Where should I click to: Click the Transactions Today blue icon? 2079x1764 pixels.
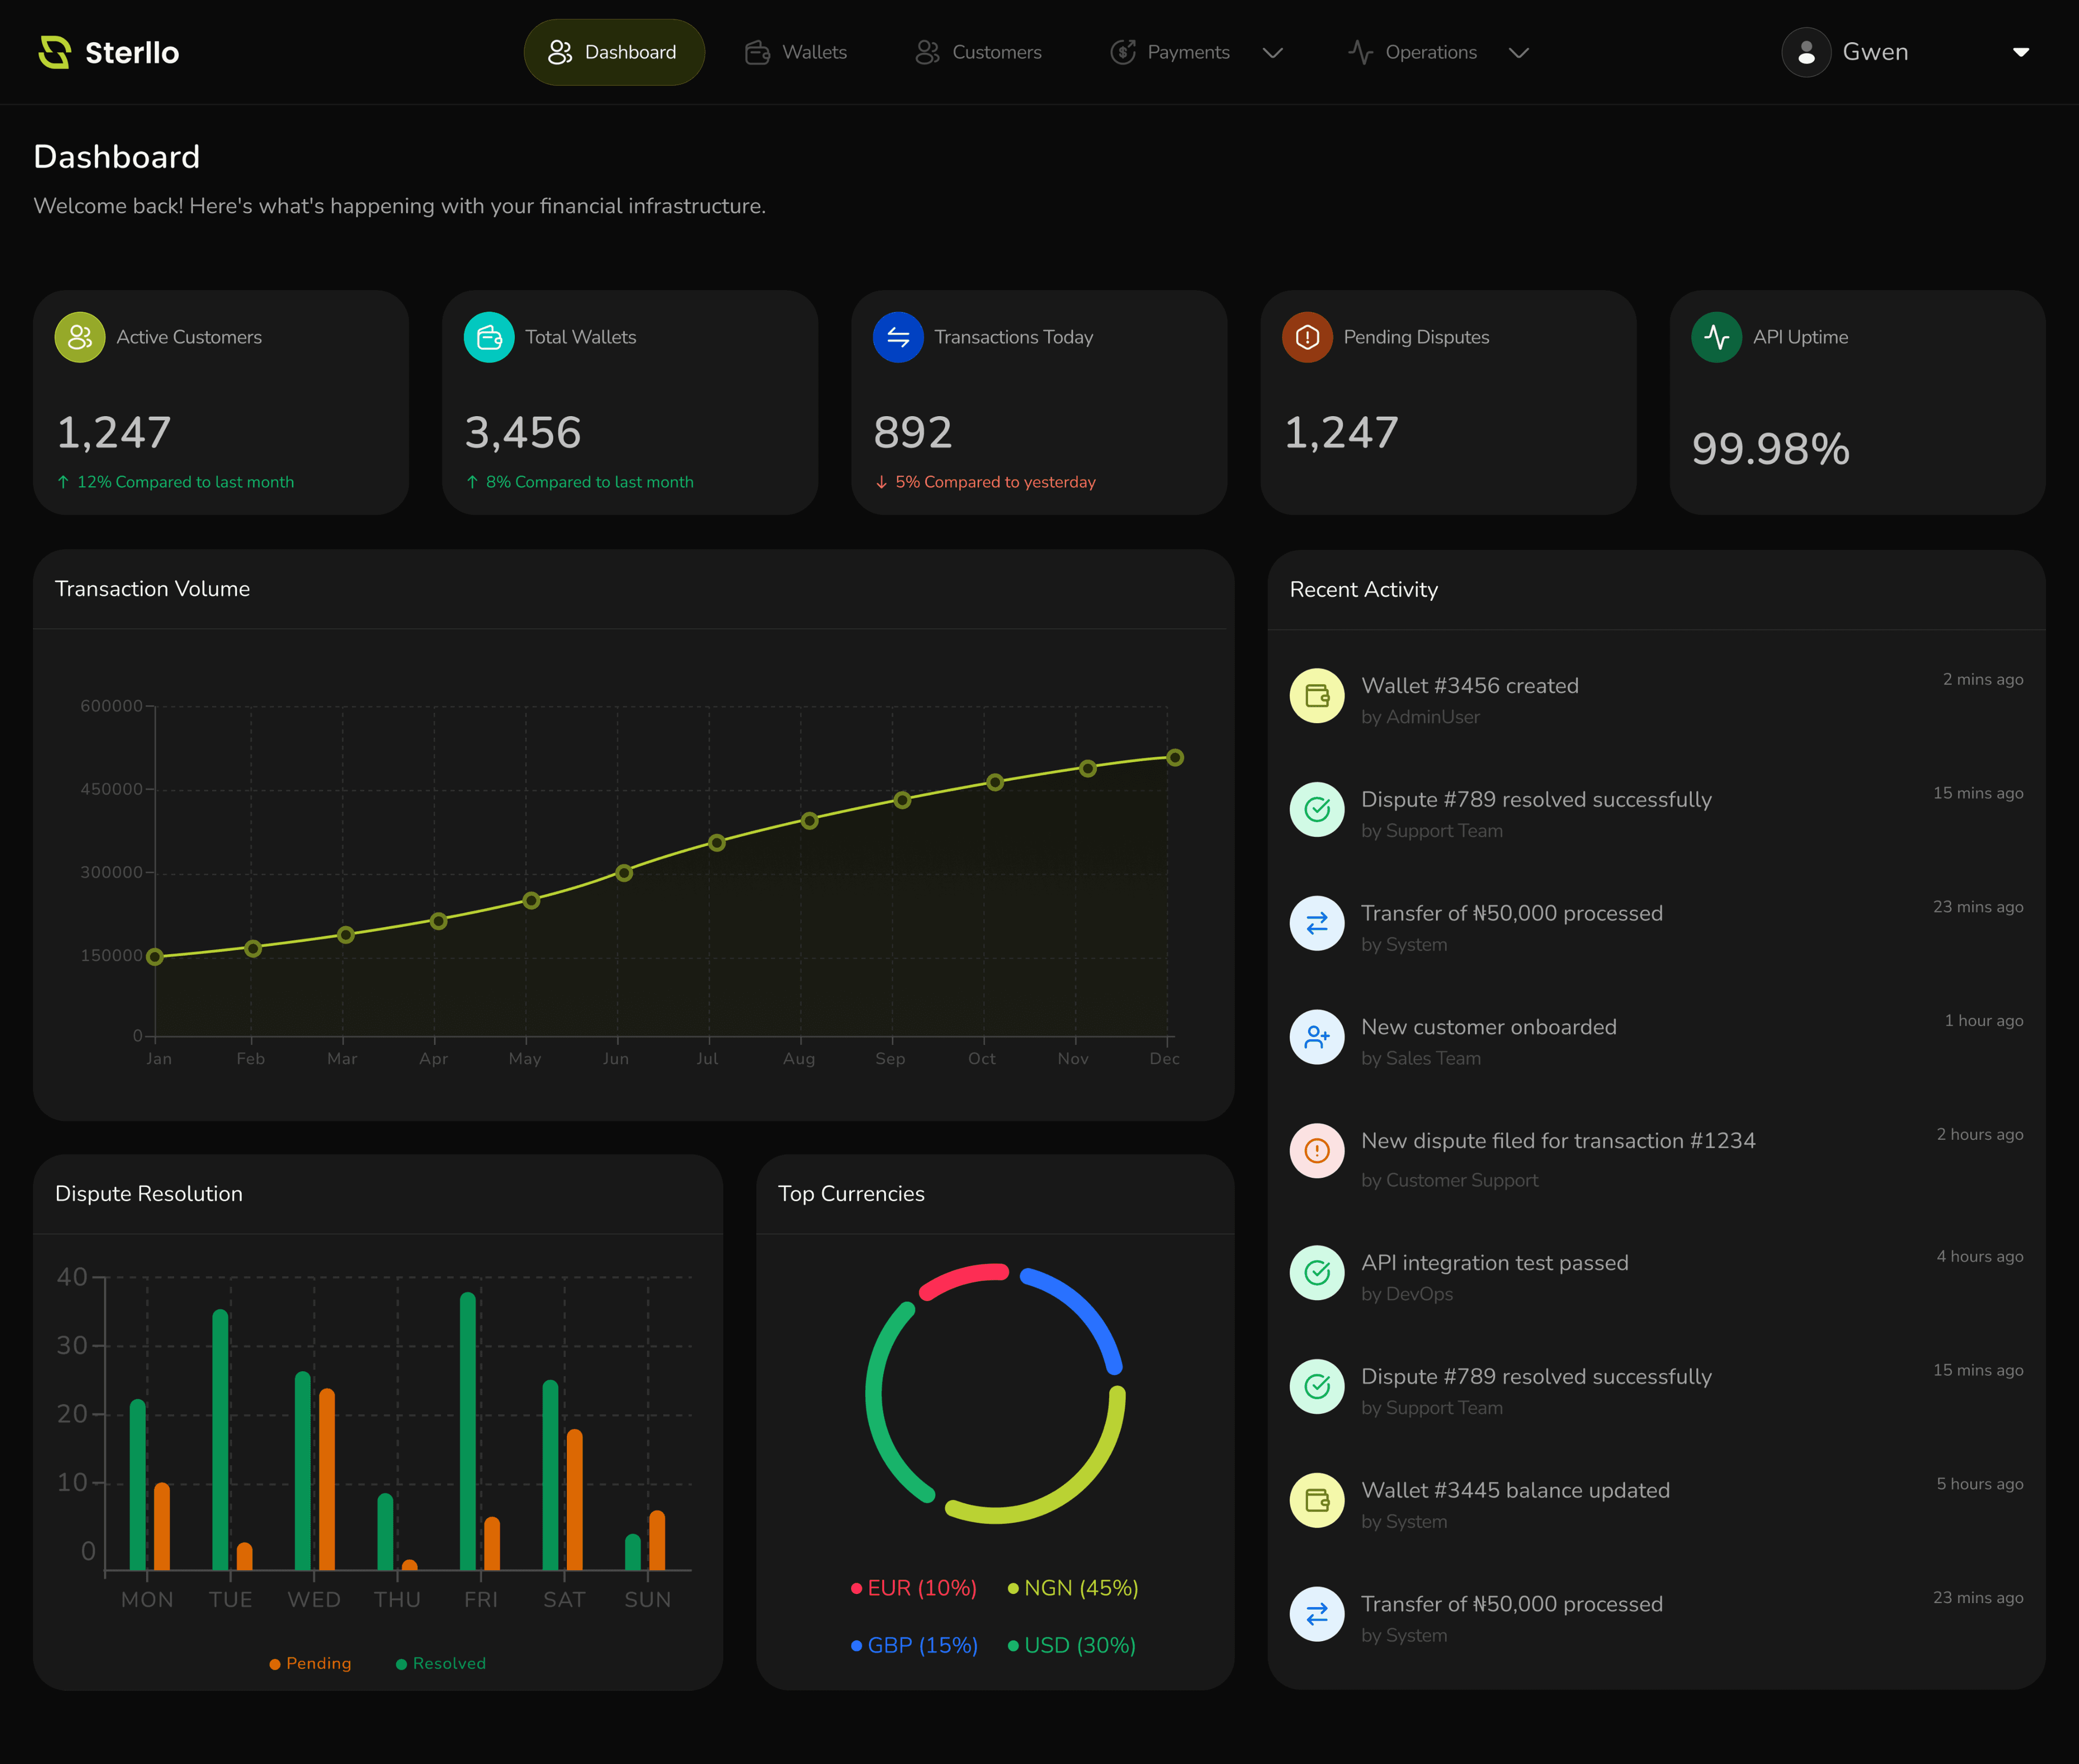[x=898, y=337]
